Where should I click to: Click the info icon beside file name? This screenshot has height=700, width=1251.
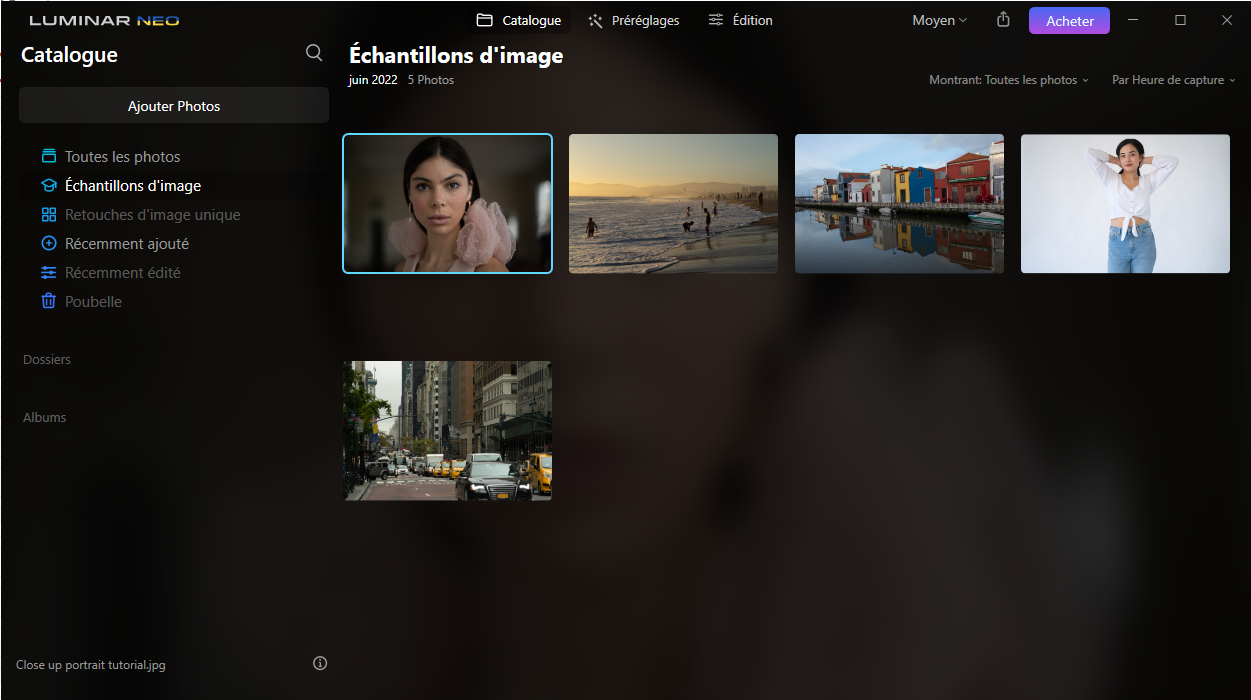coord(320,663)
